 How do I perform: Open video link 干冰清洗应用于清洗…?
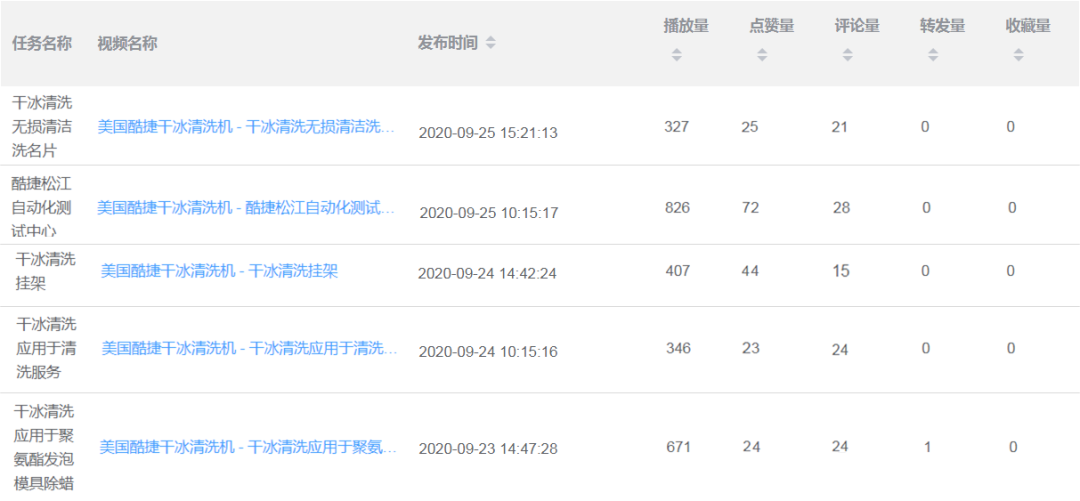point(250,348)
